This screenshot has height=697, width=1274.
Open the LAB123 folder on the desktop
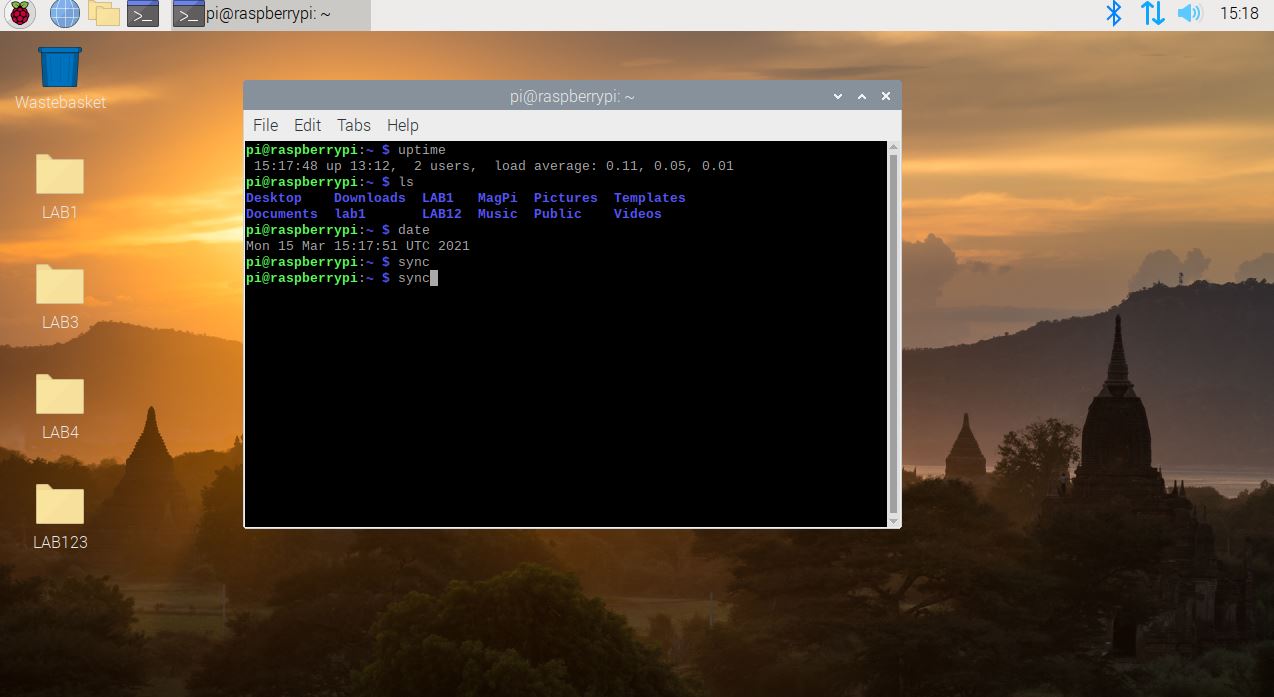point(59,503)
